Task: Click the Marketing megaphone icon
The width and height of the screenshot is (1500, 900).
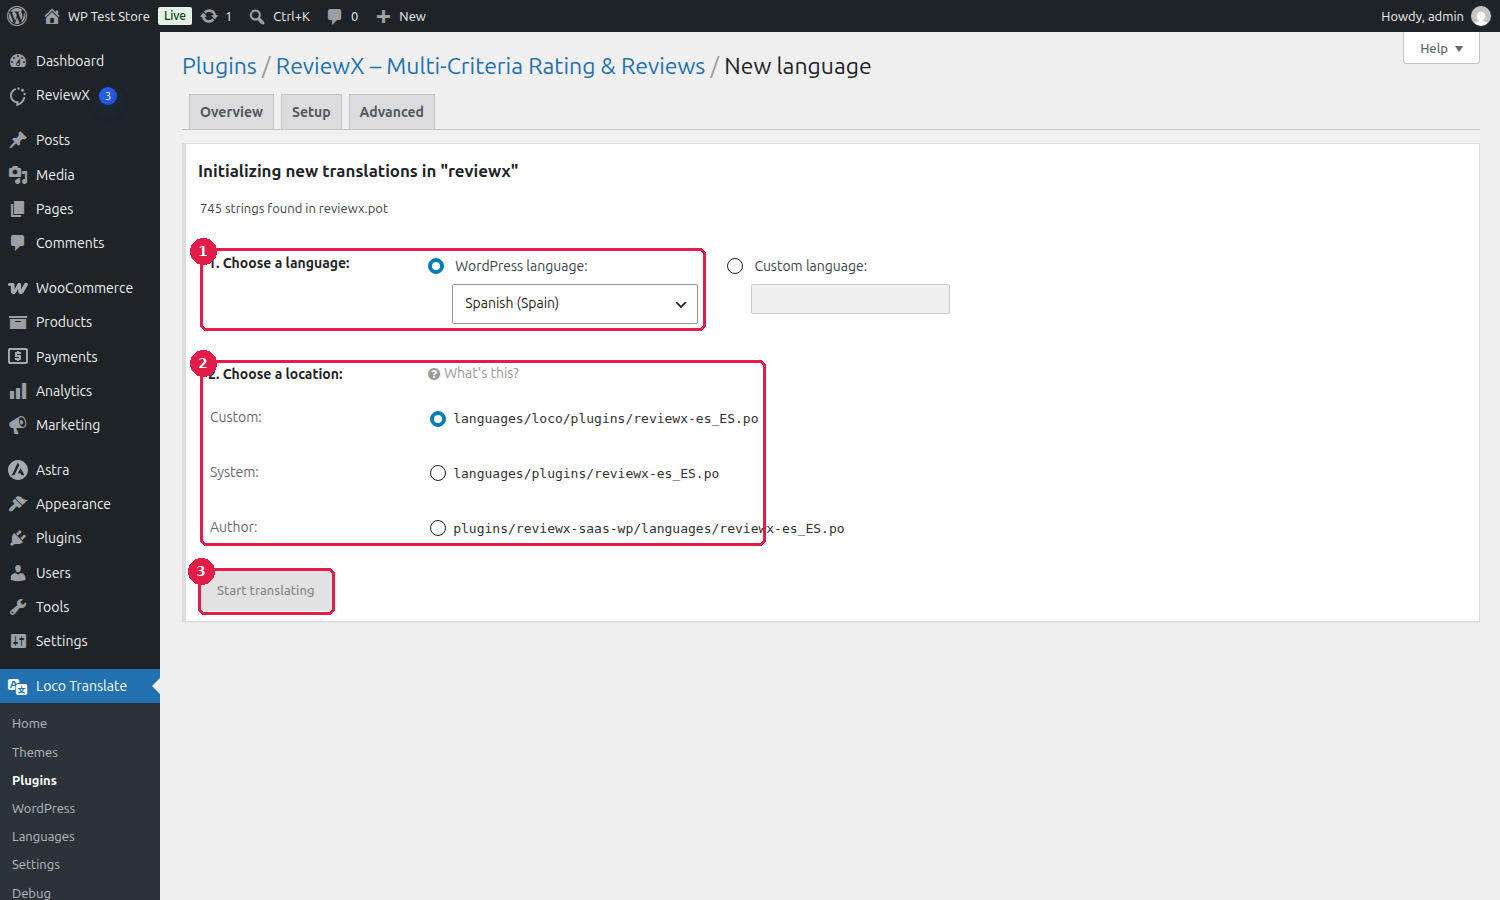Action: pyautogui.click(x=18, y=425)
